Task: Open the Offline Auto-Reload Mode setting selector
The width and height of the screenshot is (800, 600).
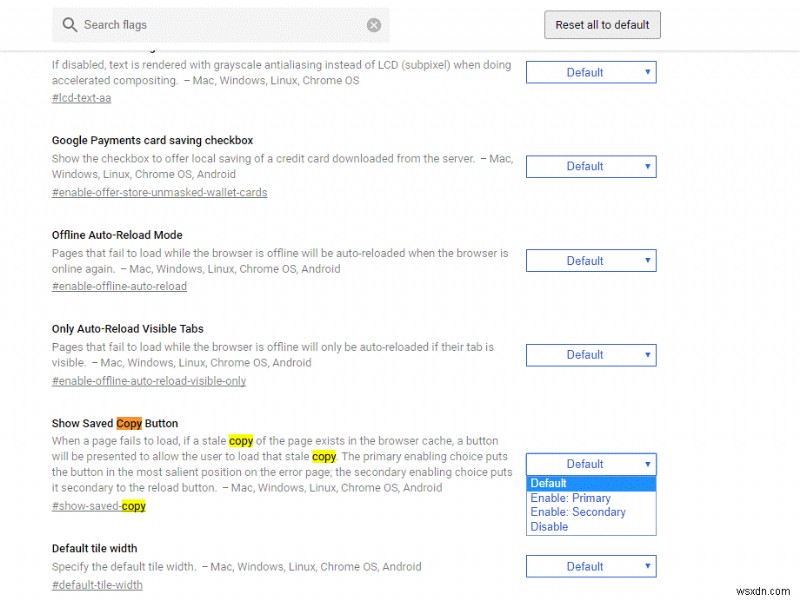Action: click(590, 260)
